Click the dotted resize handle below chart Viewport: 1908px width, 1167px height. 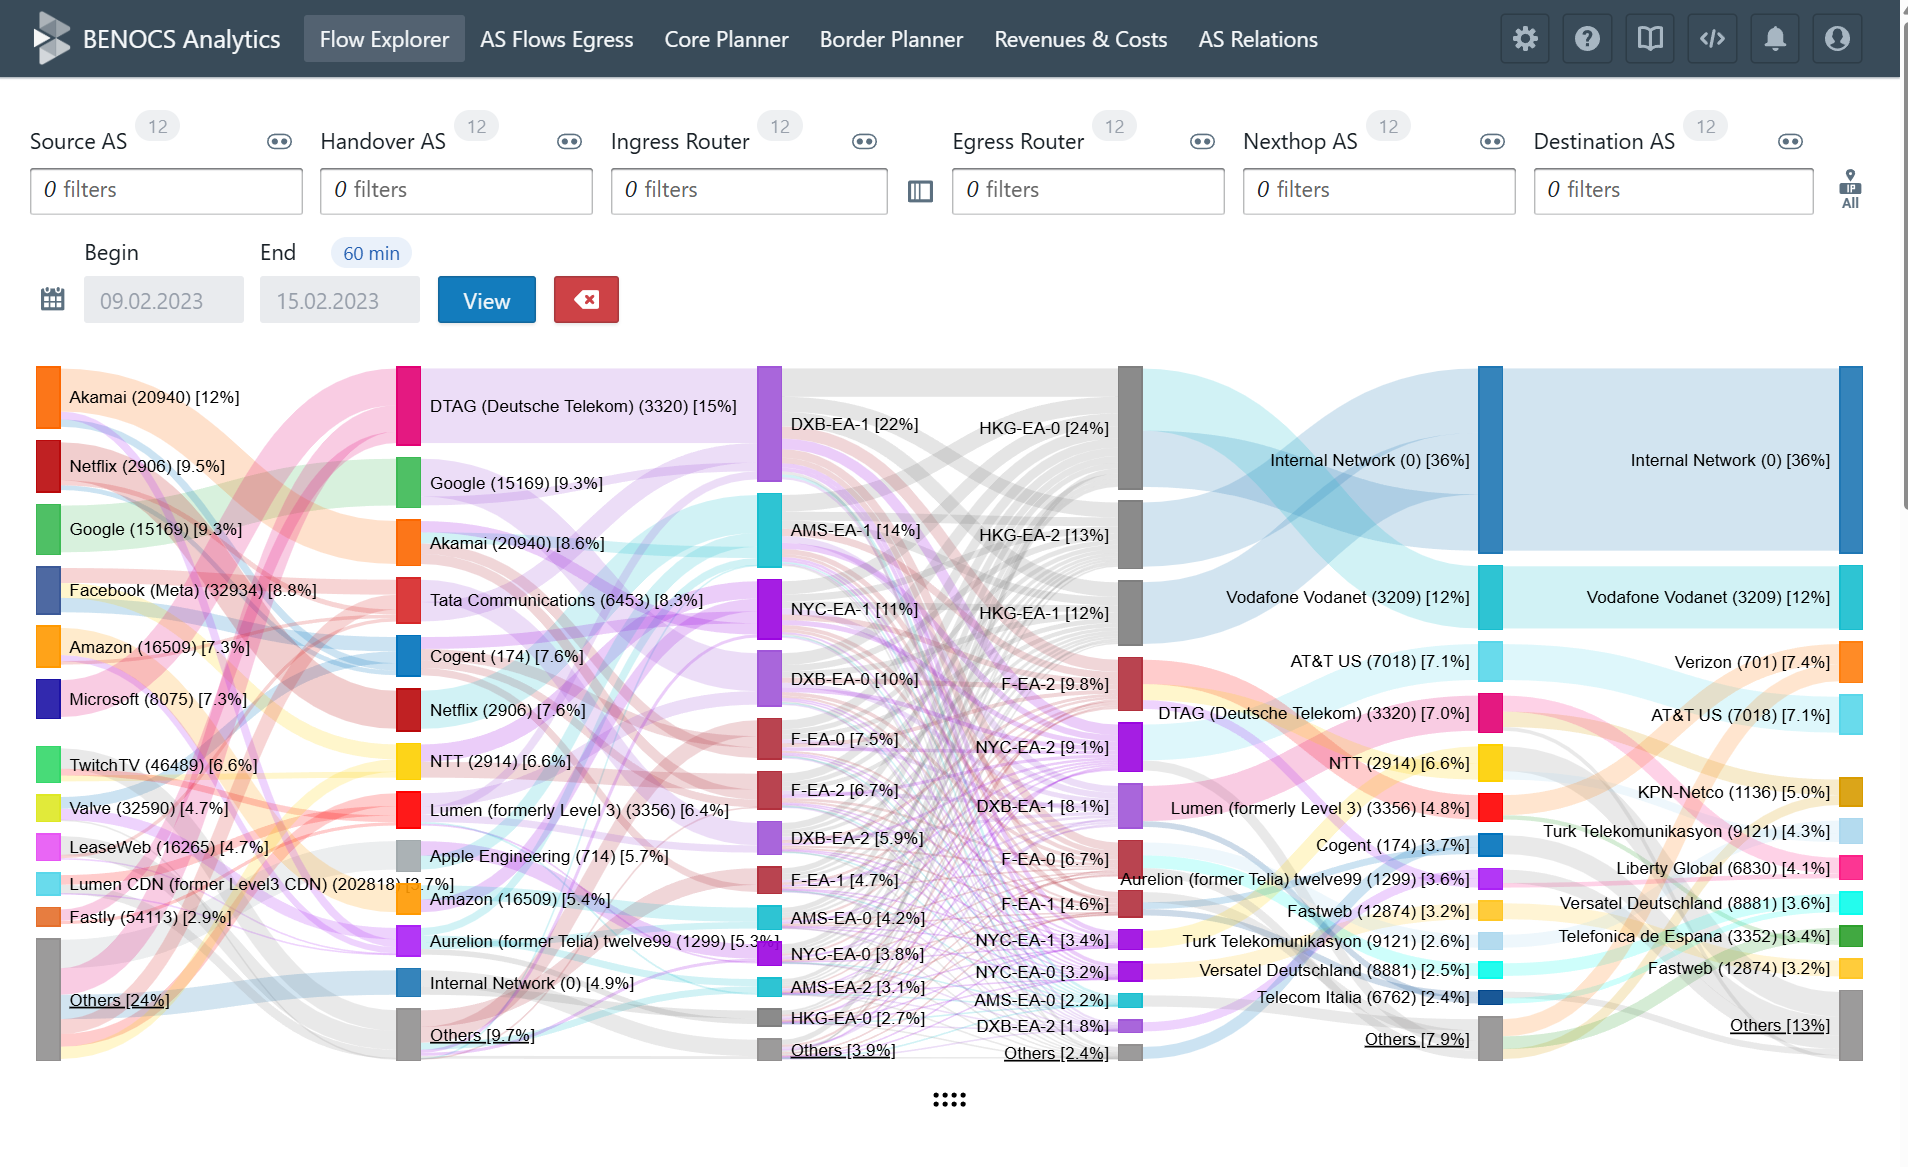click(x=949, y=1099)
